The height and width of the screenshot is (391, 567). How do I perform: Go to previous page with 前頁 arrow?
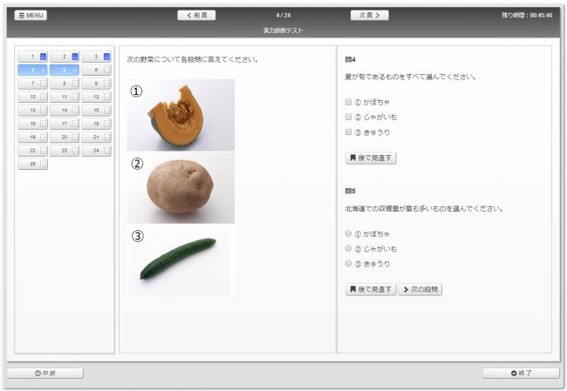[x=196, y=15]
